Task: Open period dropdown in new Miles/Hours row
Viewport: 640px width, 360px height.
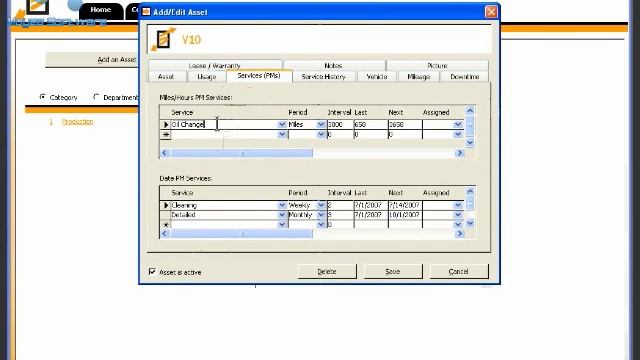Action: click(321, 134)
